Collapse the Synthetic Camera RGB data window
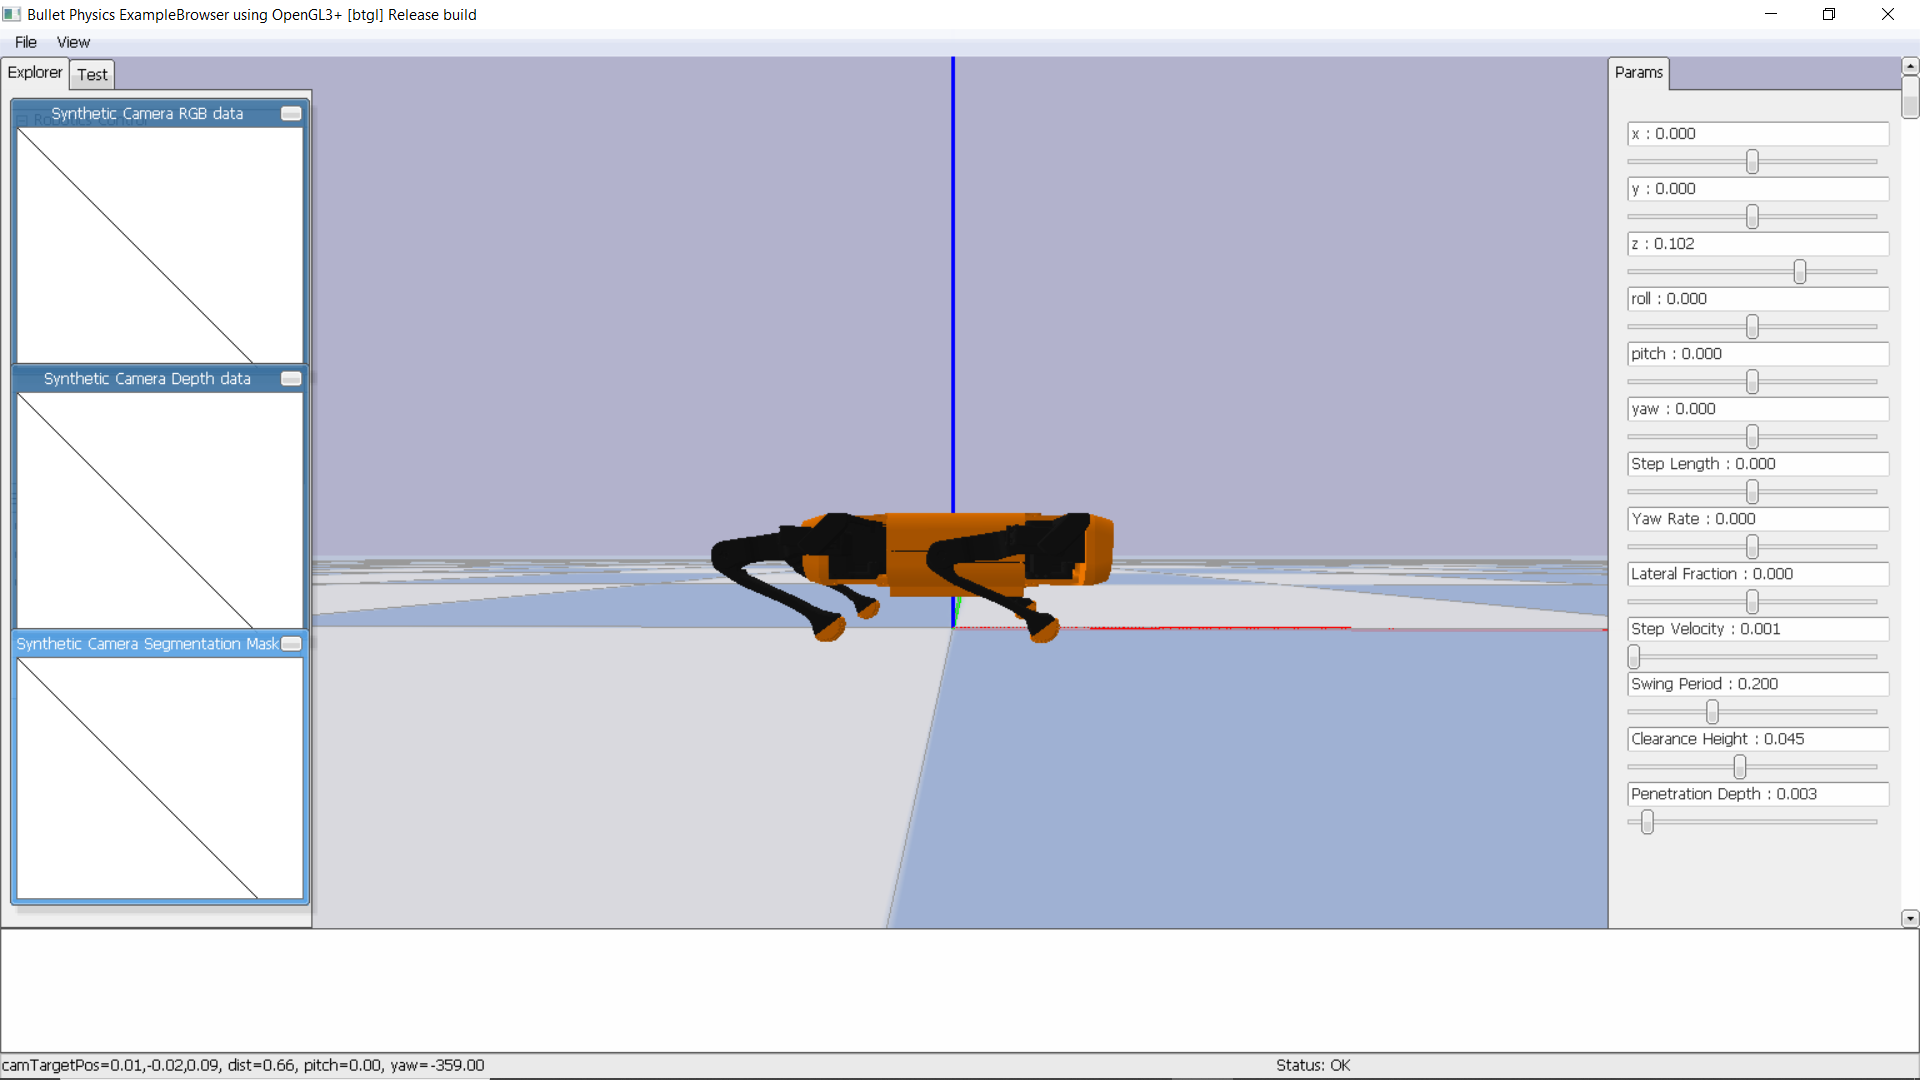 tap(291, 114)
